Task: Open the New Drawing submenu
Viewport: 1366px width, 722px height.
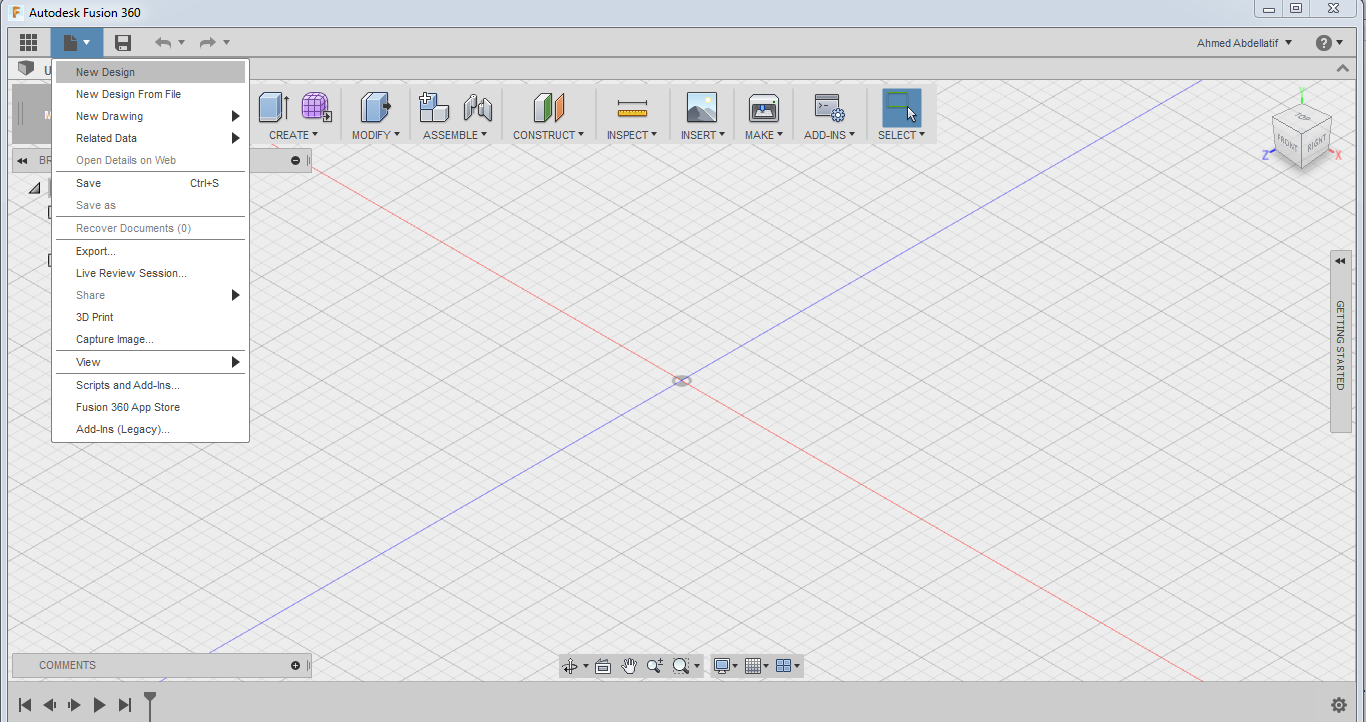Action: pyautogui.click(x=150, y=116)
